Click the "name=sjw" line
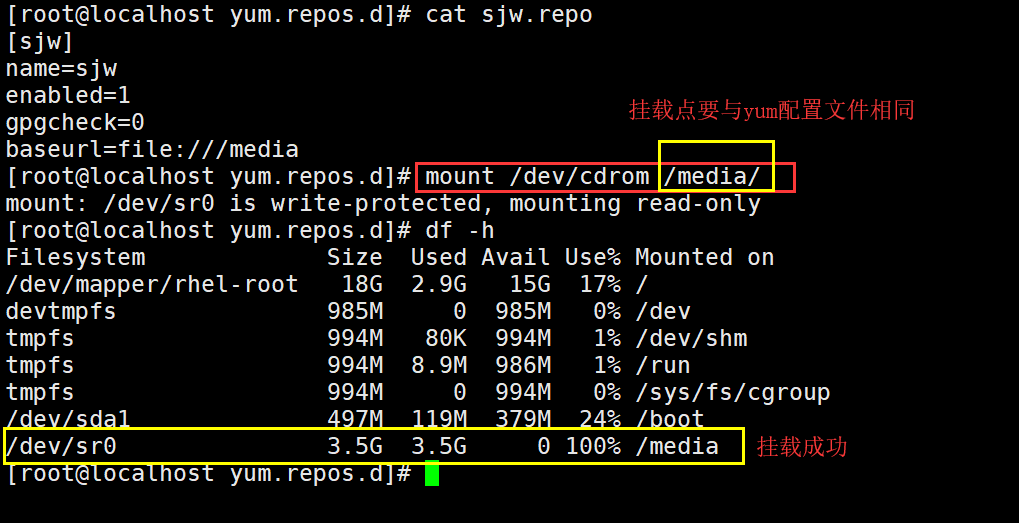Screen dimensions: 1019x523 (61, 68)
